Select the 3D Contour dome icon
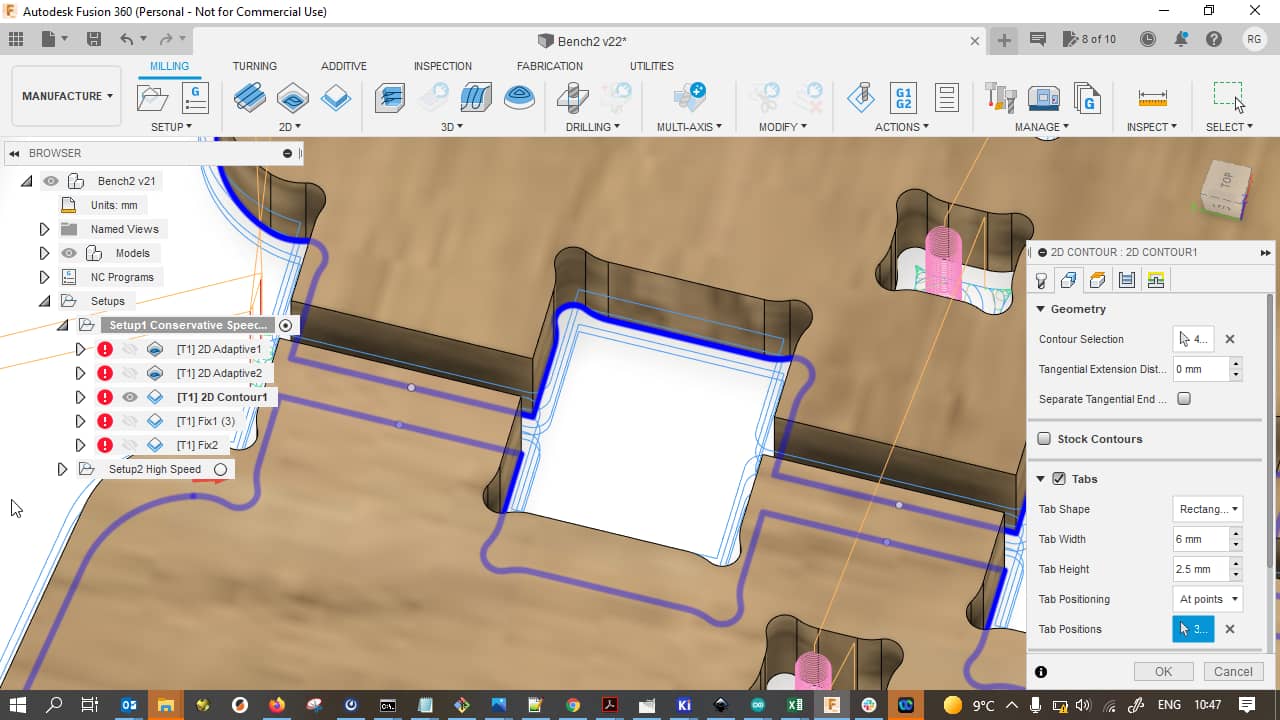 [x=518, y=98]
